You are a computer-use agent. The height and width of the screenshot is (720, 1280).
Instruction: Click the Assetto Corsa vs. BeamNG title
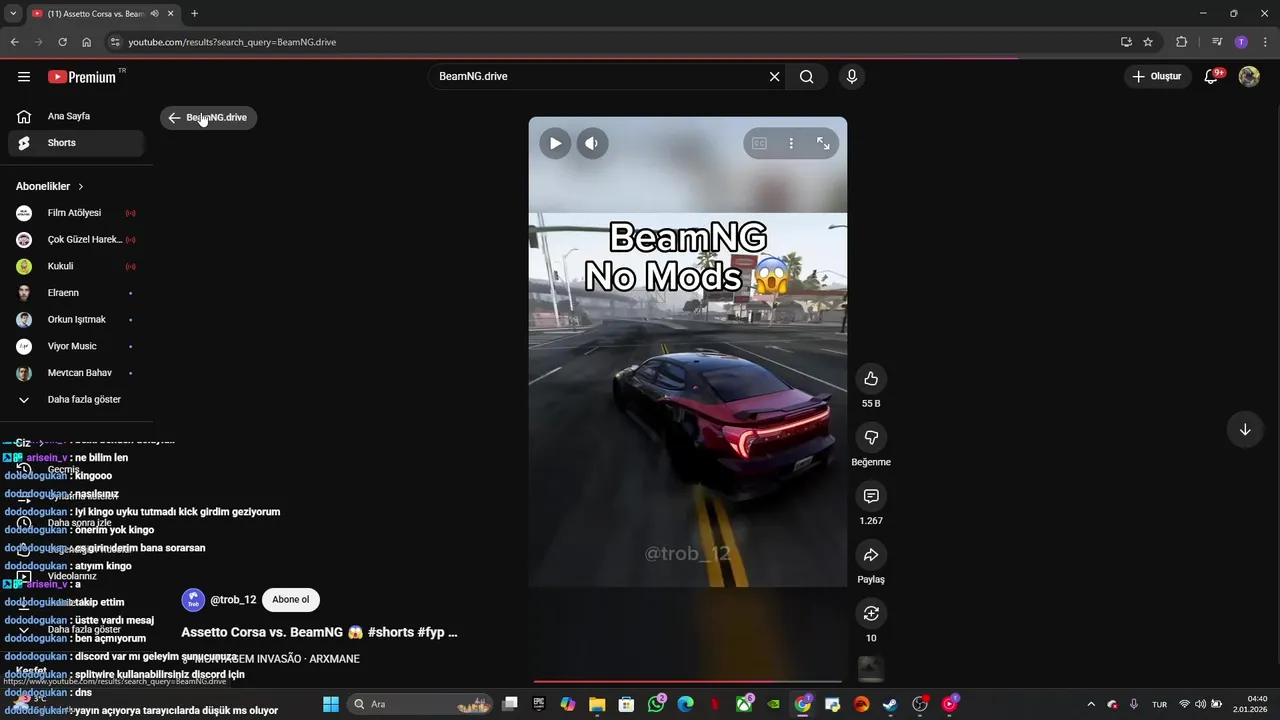pyautogui.click(x=319, y=633)
